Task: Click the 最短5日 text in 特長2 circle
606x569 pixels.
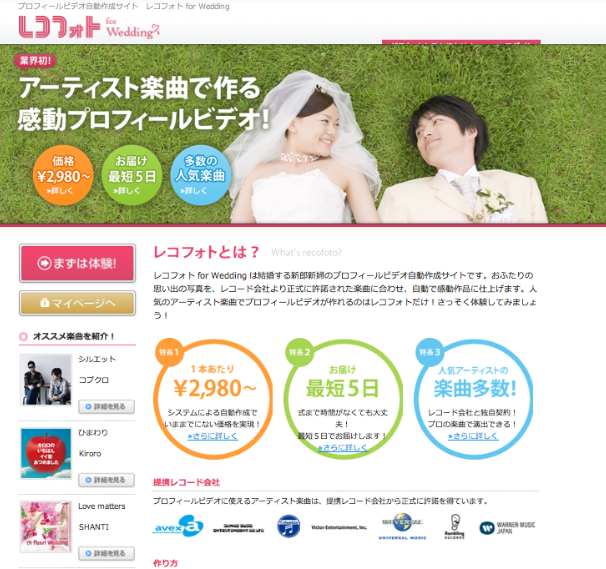Action: pyautogui.click(x=342, y=388)
